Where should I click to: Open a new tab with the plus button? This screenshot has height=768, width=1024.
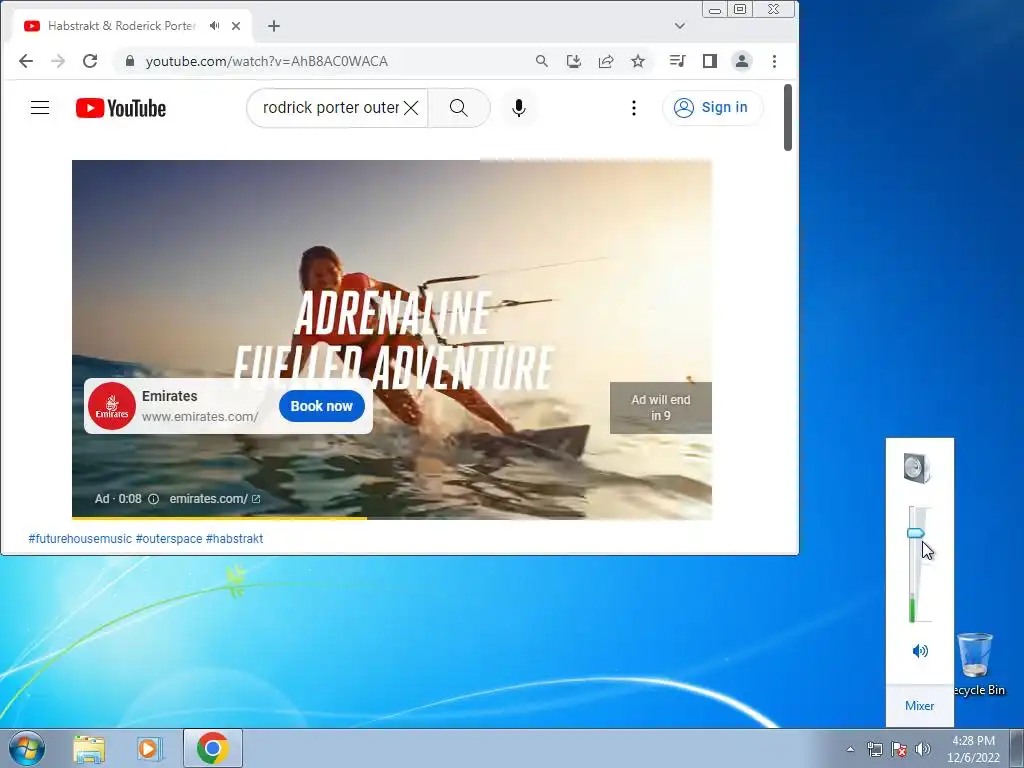click(274, 26)
